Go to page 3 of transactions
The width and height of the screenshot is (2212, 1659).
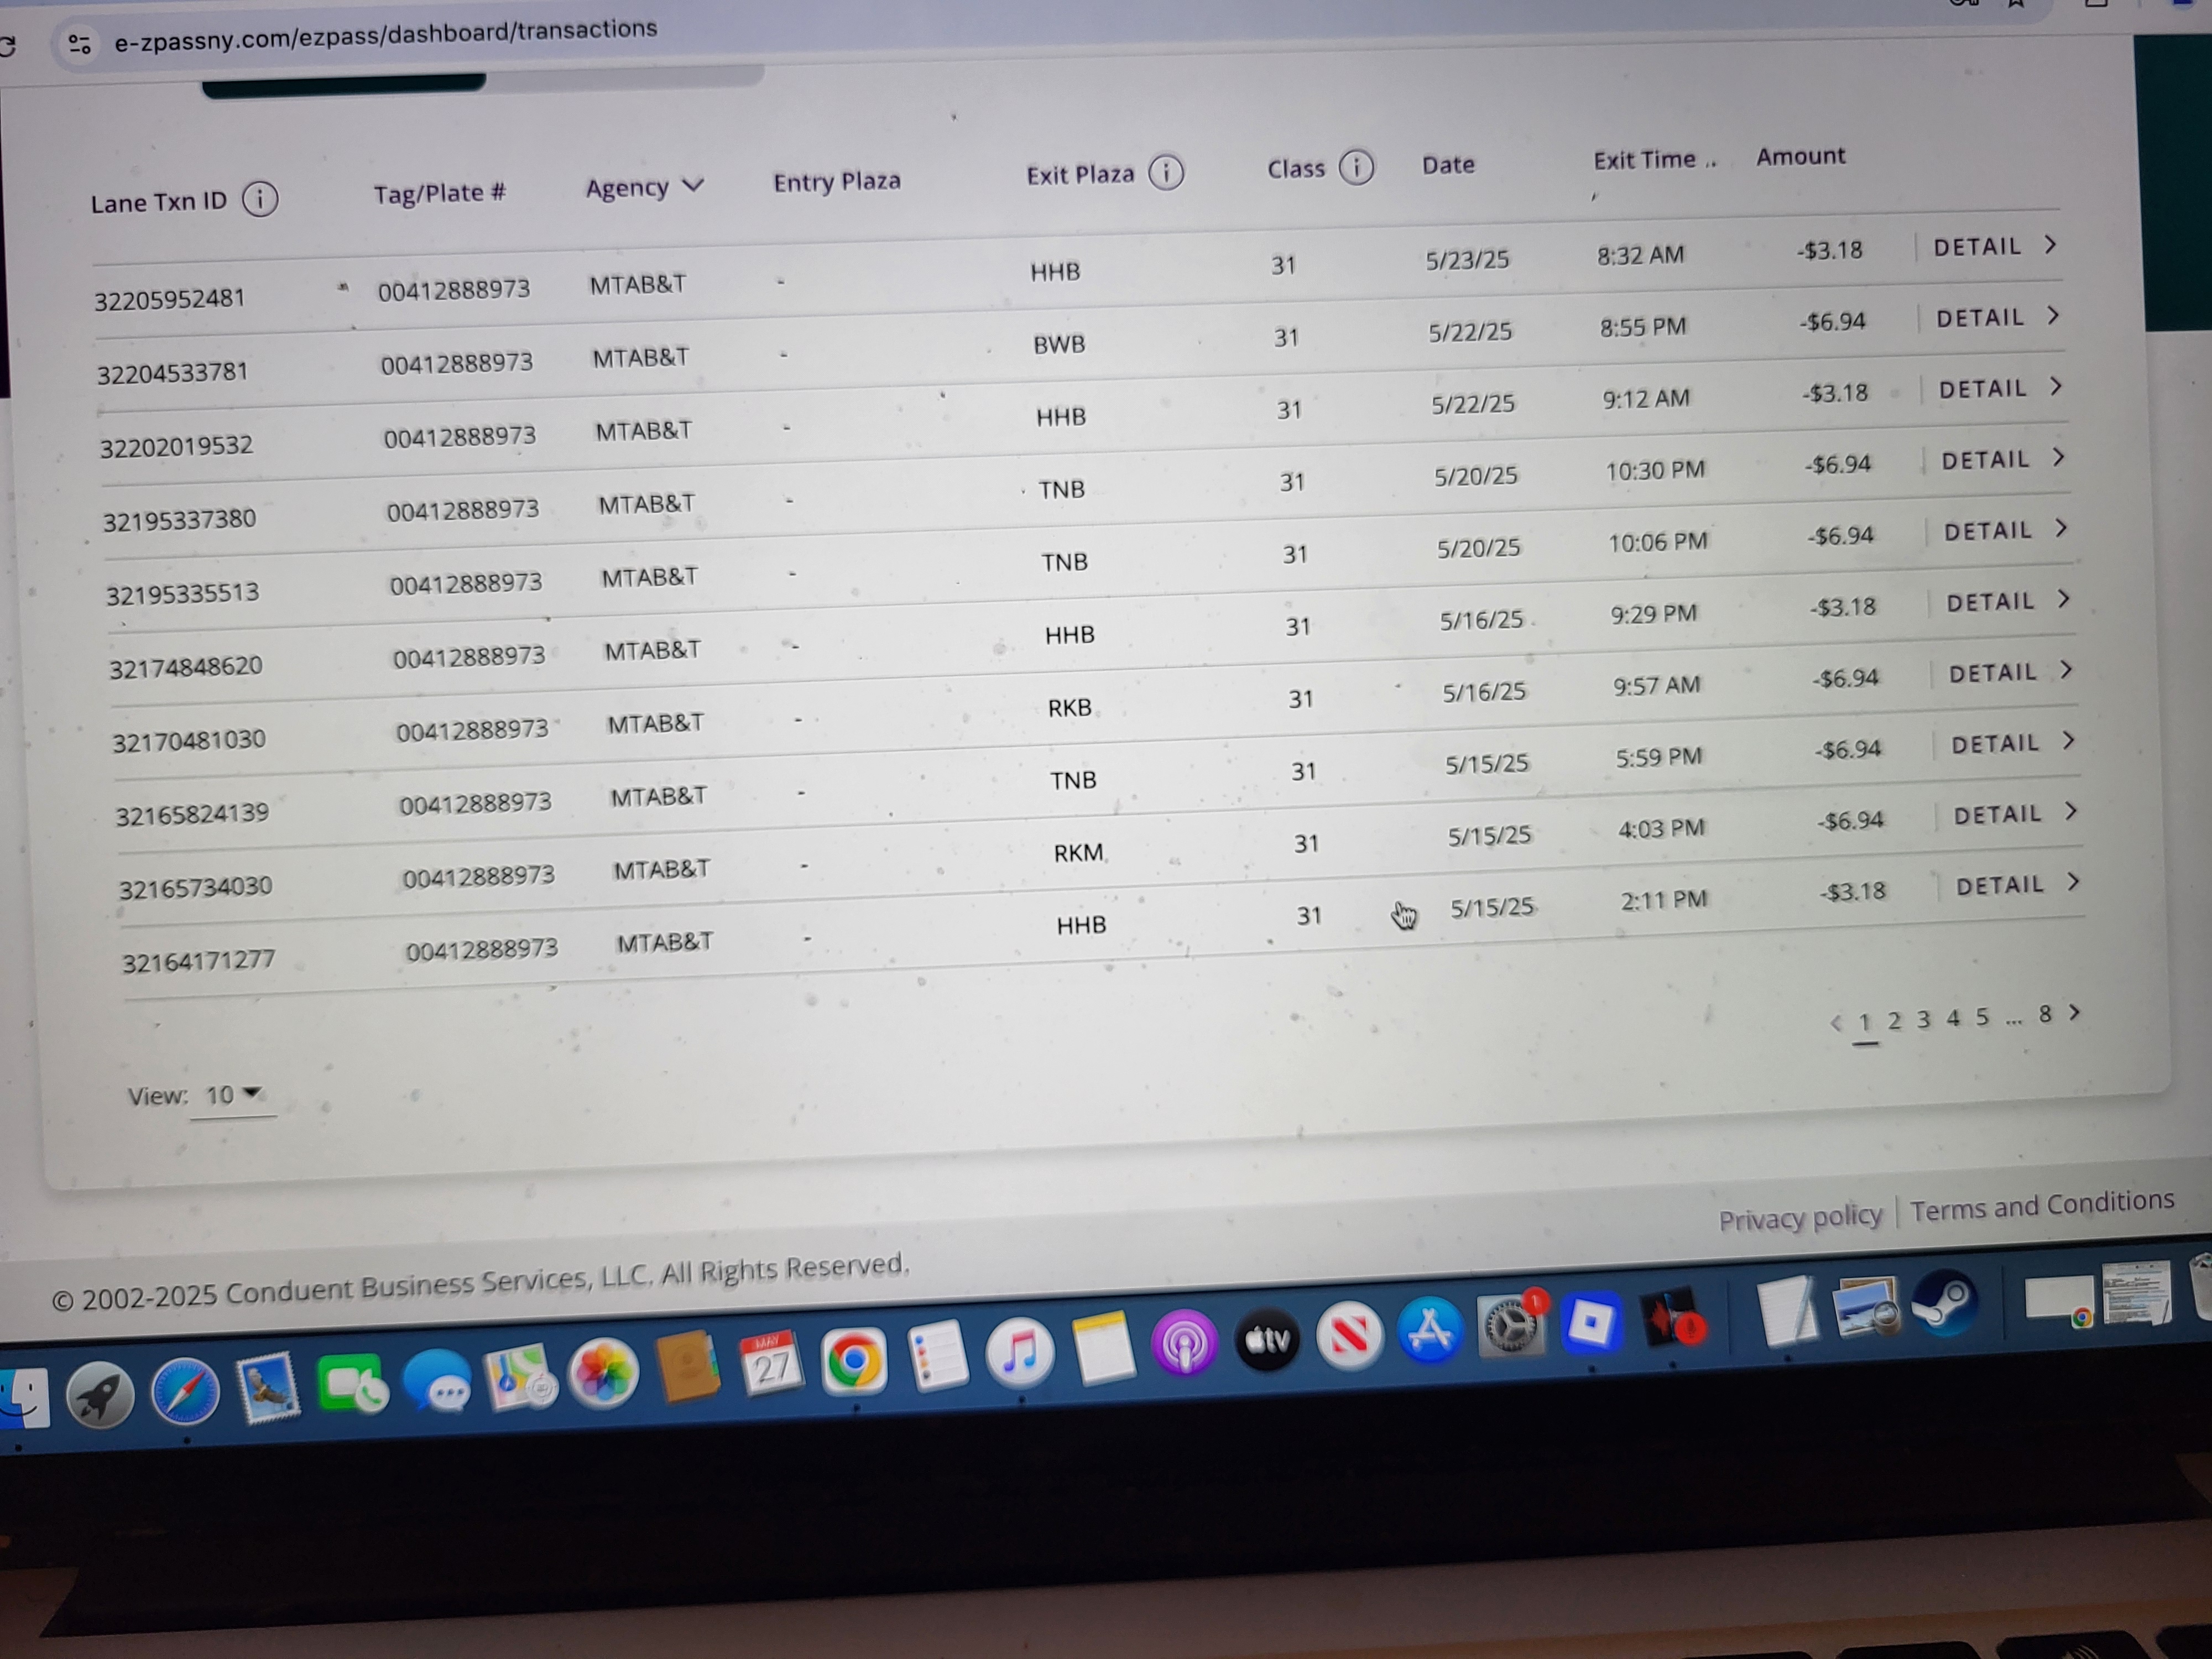[1923, 1020]
